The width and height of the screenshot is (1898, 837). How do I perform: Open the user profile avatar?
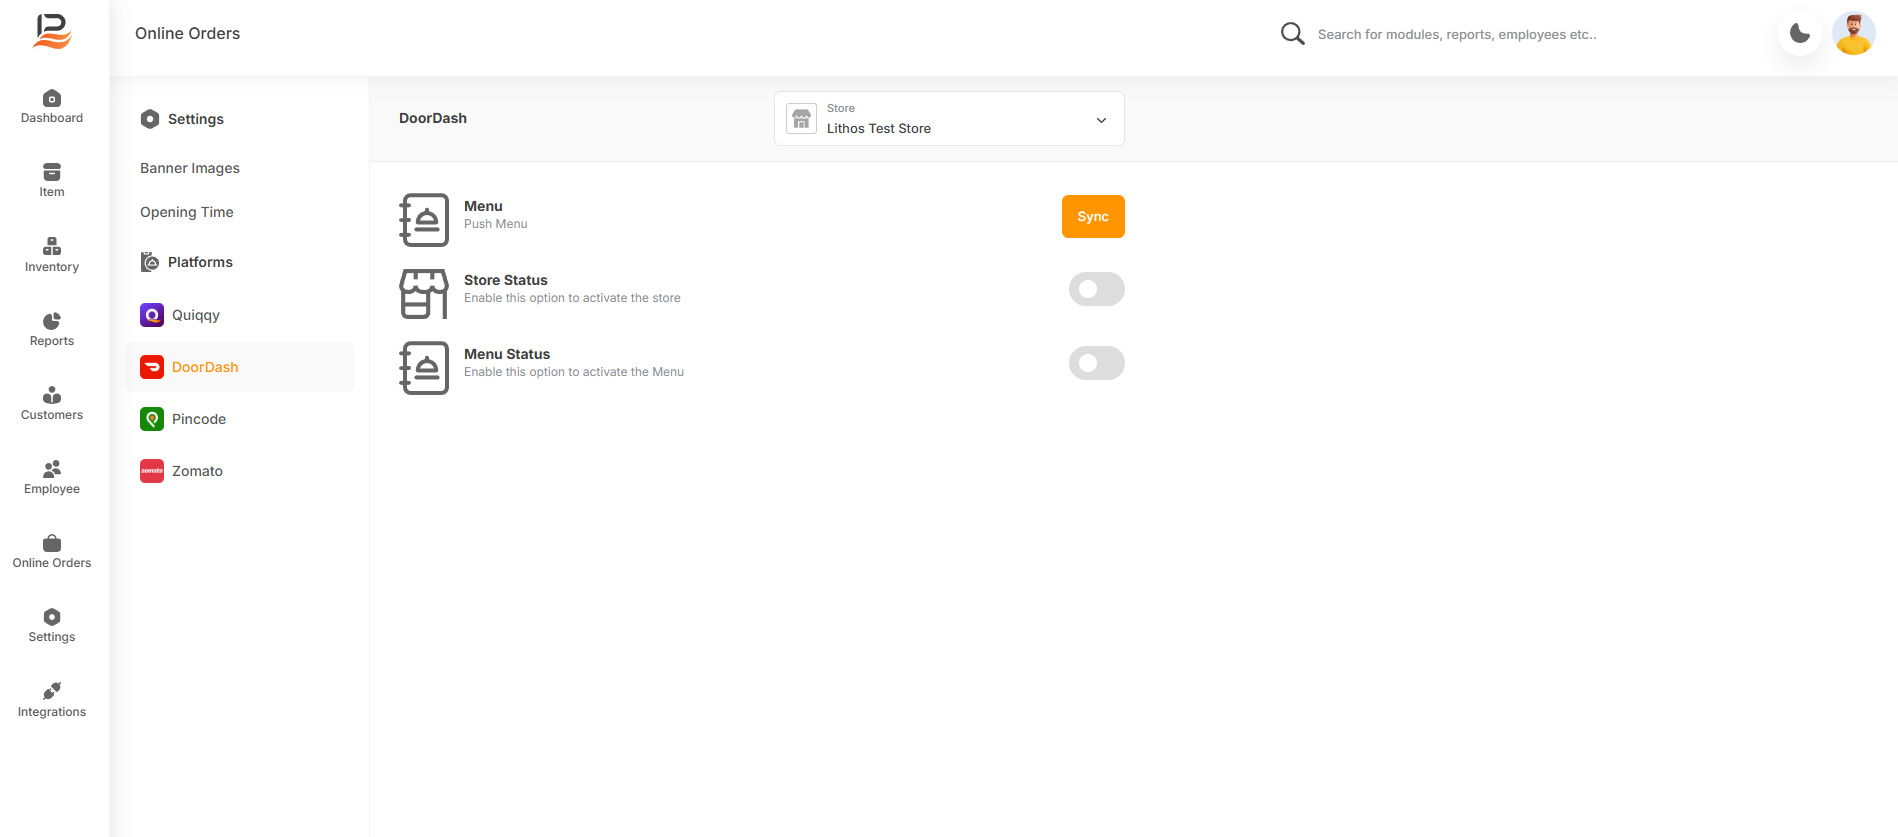[x=1854, y=34]
